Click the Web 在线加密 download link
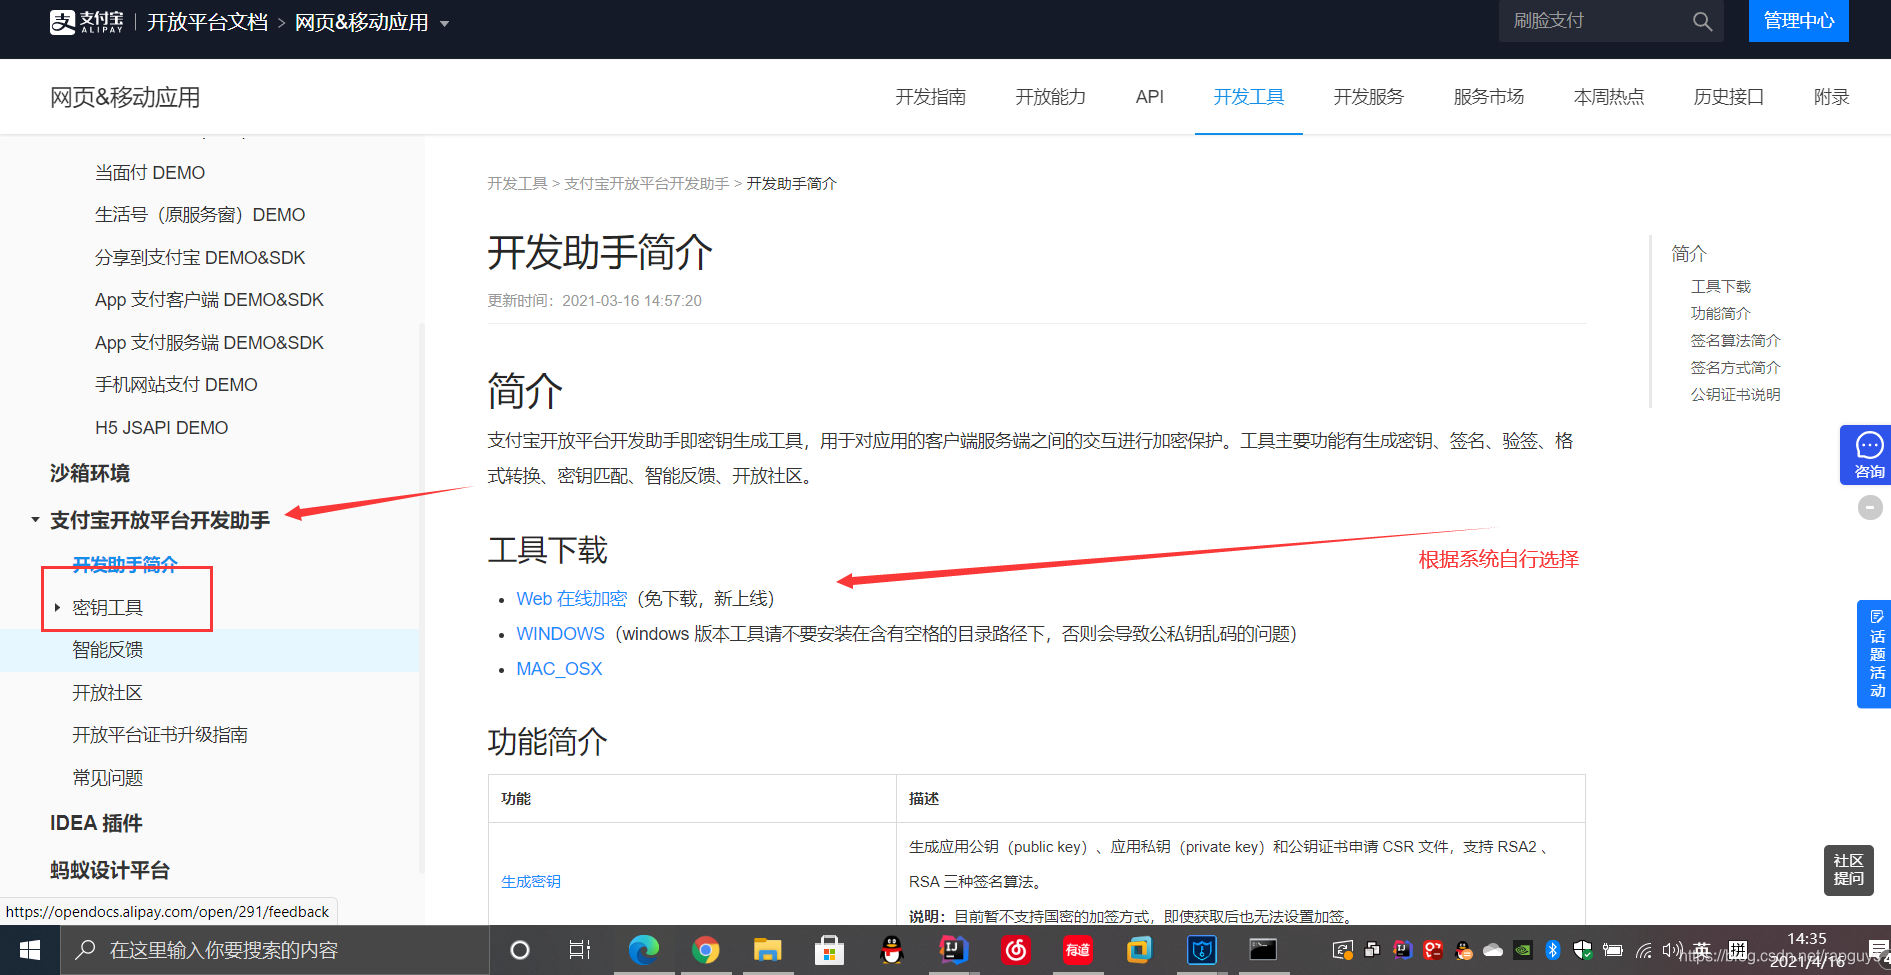 tap(571, 599)
